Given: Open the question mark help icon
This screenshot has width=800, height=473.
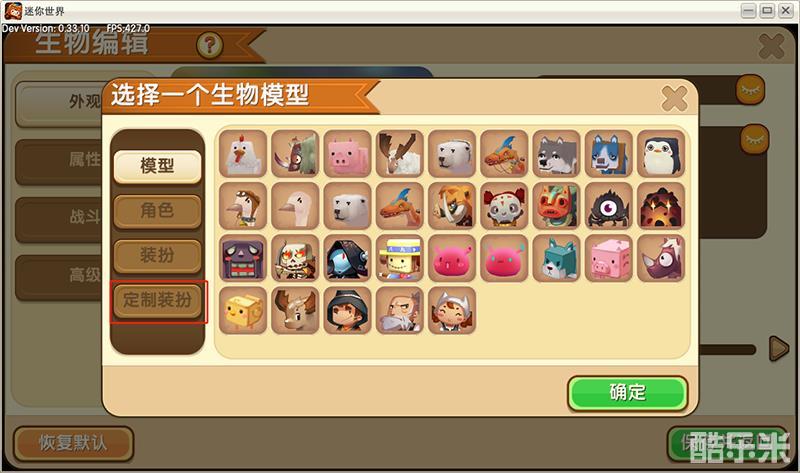Looking at the screenshot, I should [210, 45].
